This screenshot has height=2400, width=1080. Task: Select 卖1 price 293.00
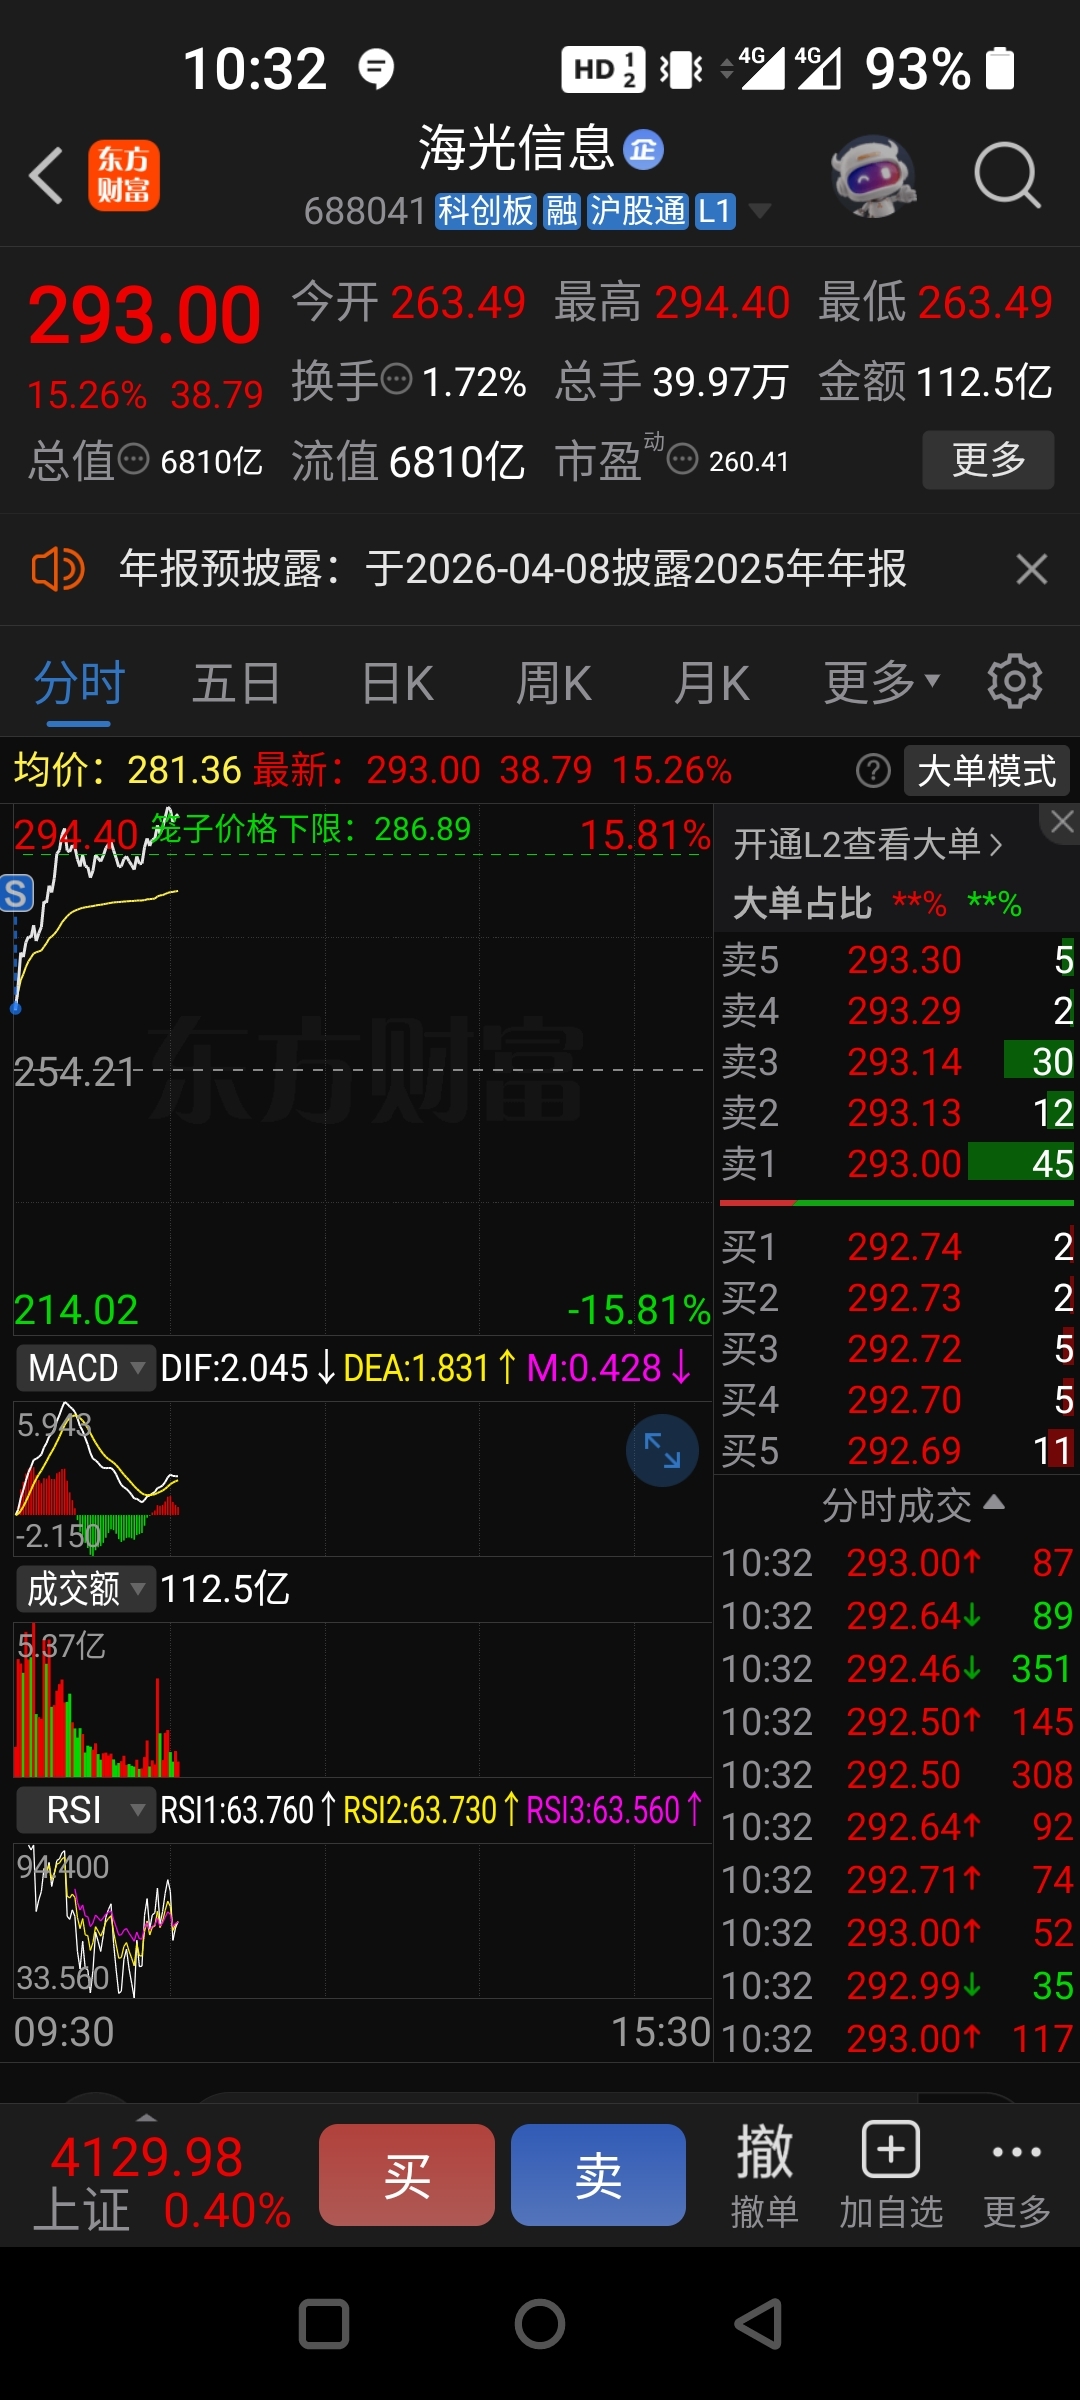coord(897,1164)
